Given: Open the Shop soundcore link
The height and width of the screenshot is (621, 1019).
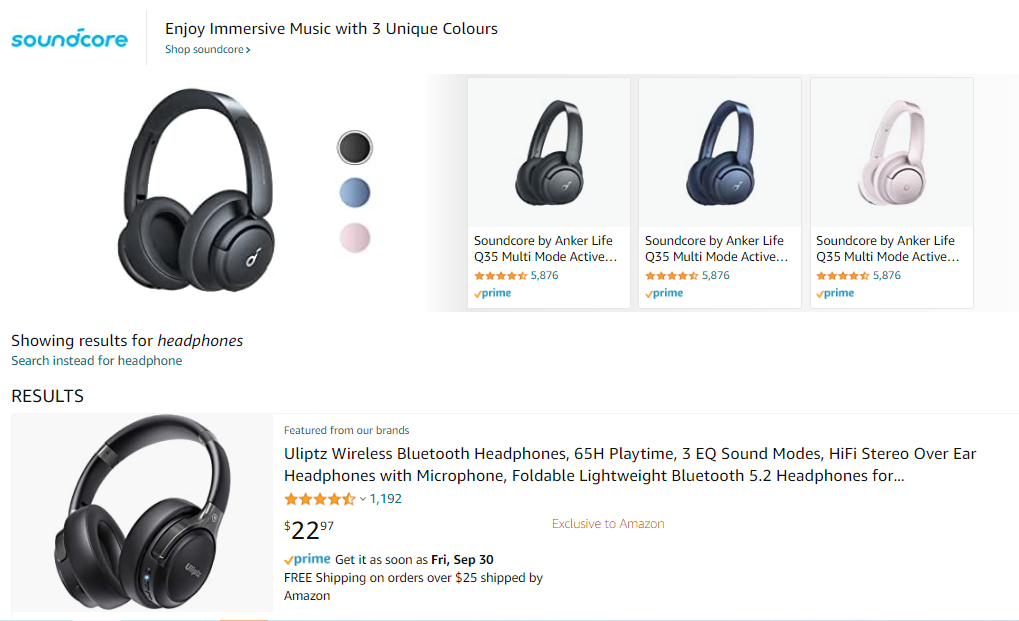Looking at the screenshot, I should [x=207, y=50].
